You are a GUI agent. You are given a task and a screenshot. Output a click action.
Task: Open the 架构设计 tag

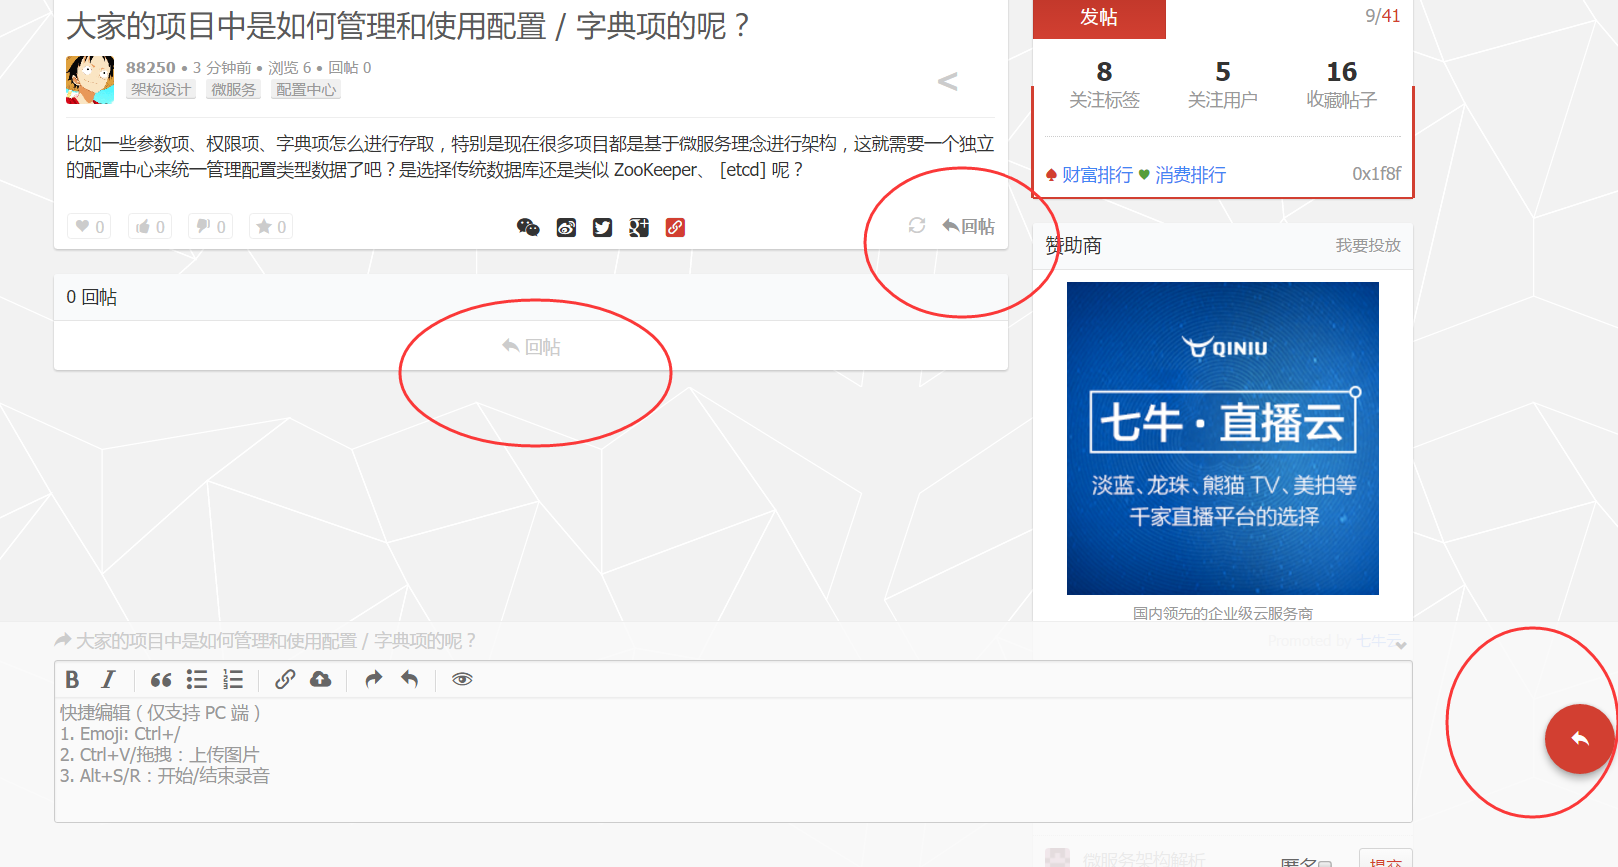click(x=161, y=90)
